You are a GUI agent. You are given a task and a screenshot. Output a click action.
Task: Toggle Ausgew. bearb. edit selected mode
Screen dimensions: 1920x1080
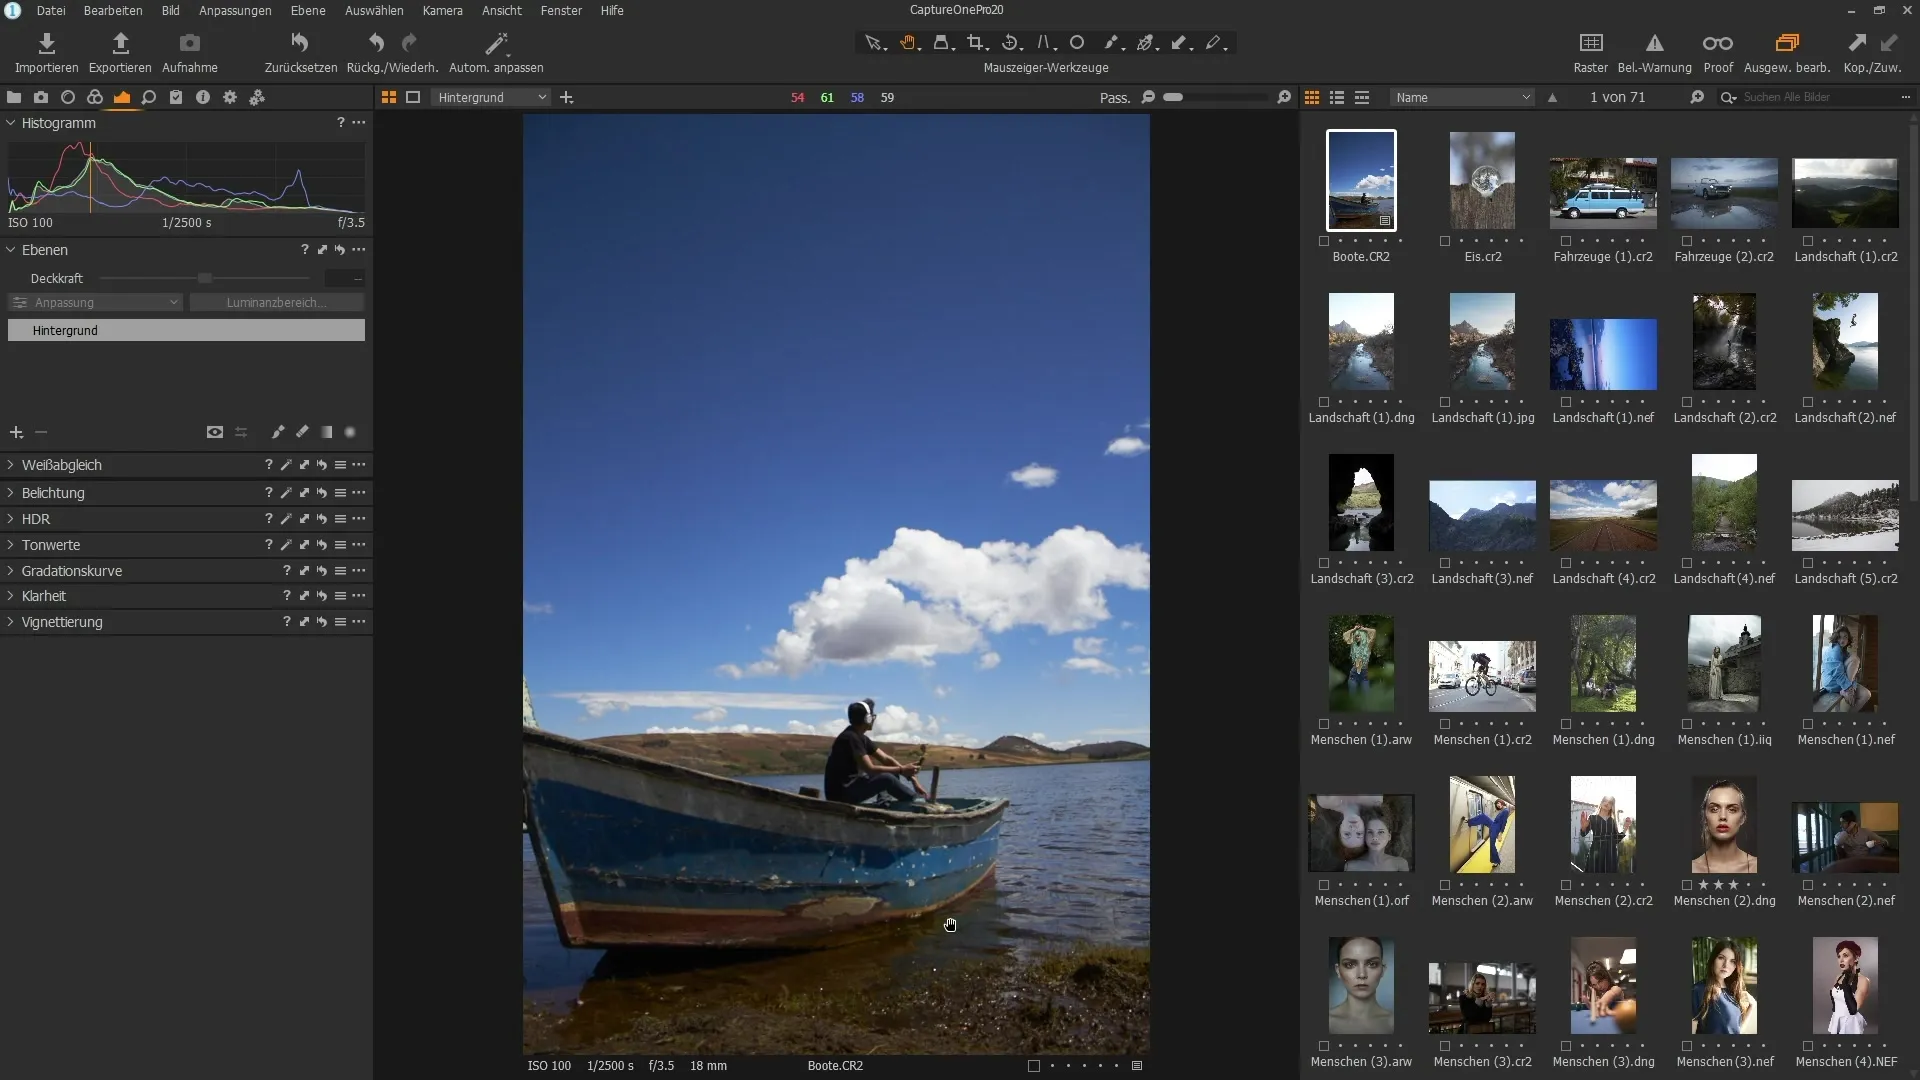[x=1787, y=43]
